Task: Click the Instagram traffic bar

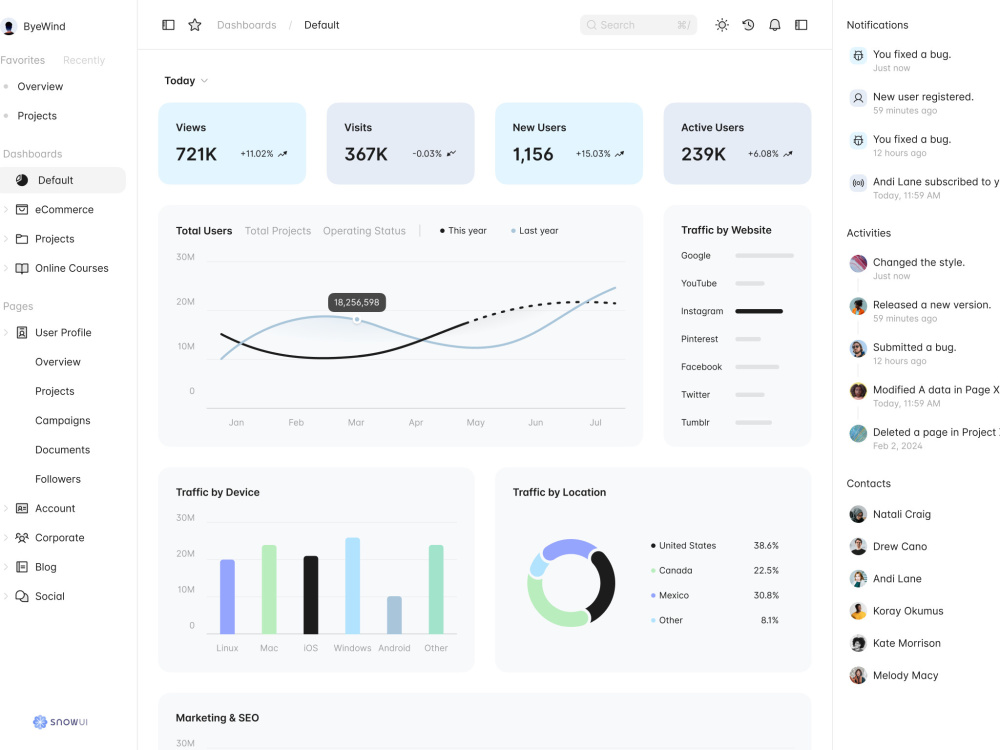Action: pos(759,311)
